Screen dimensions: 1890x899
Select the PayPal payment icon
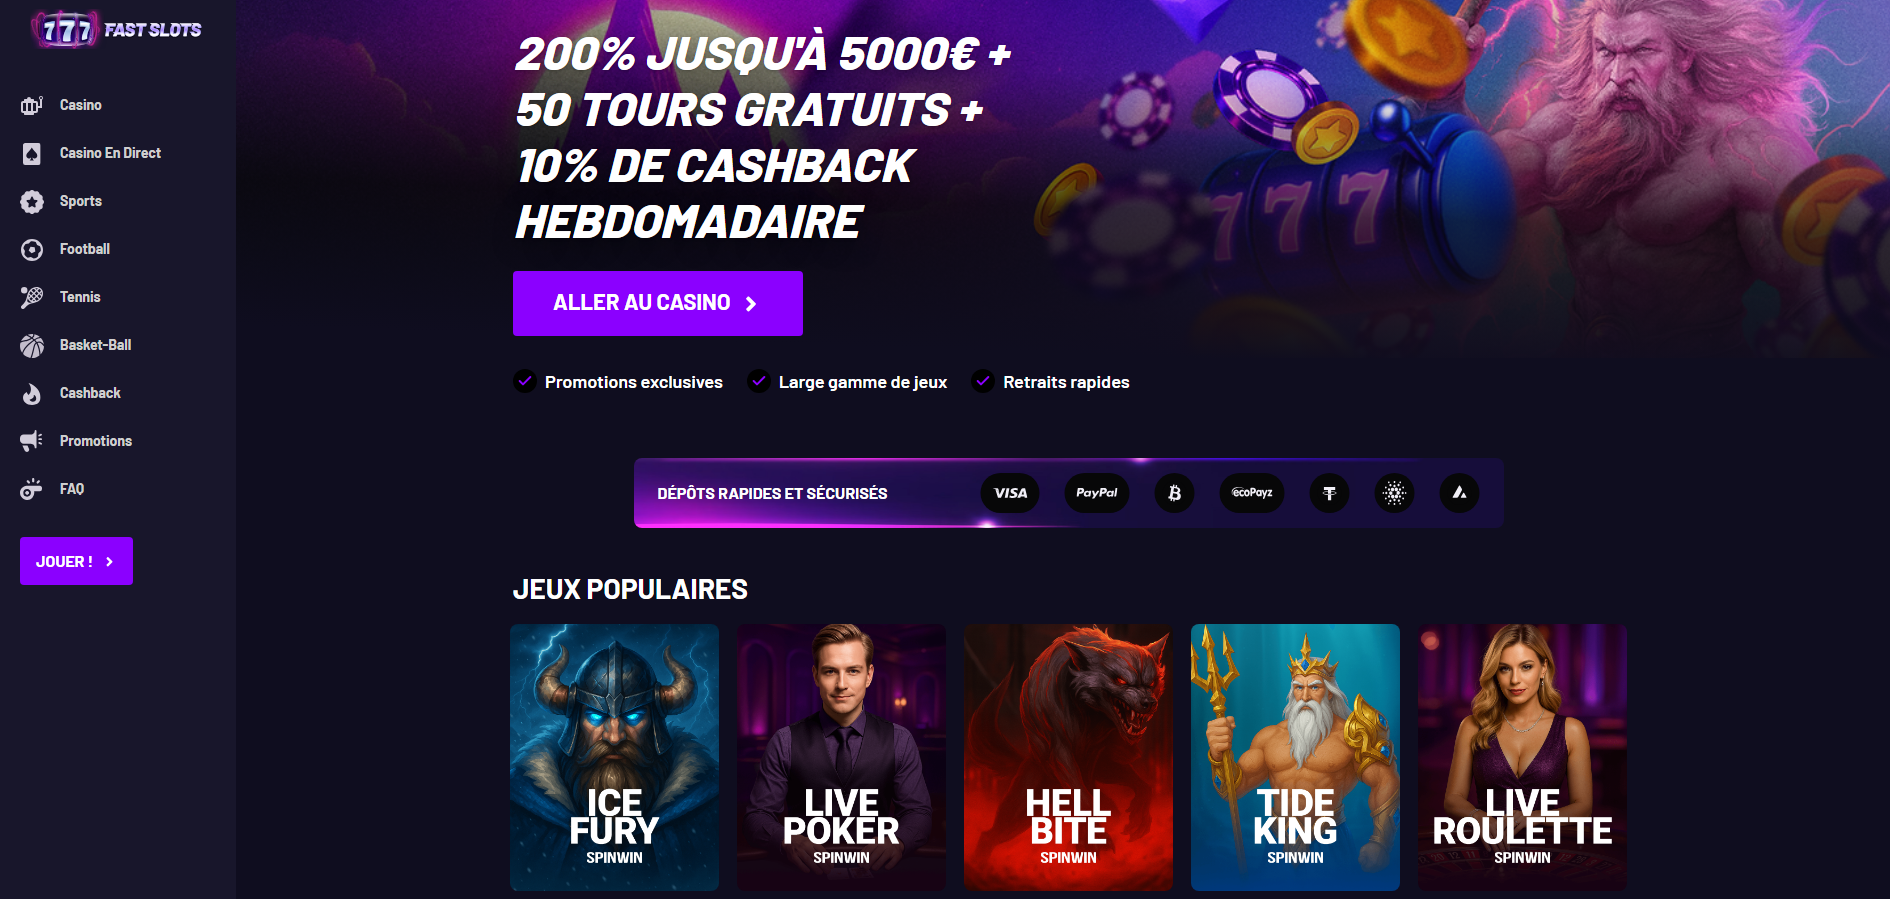point(1097,493)
